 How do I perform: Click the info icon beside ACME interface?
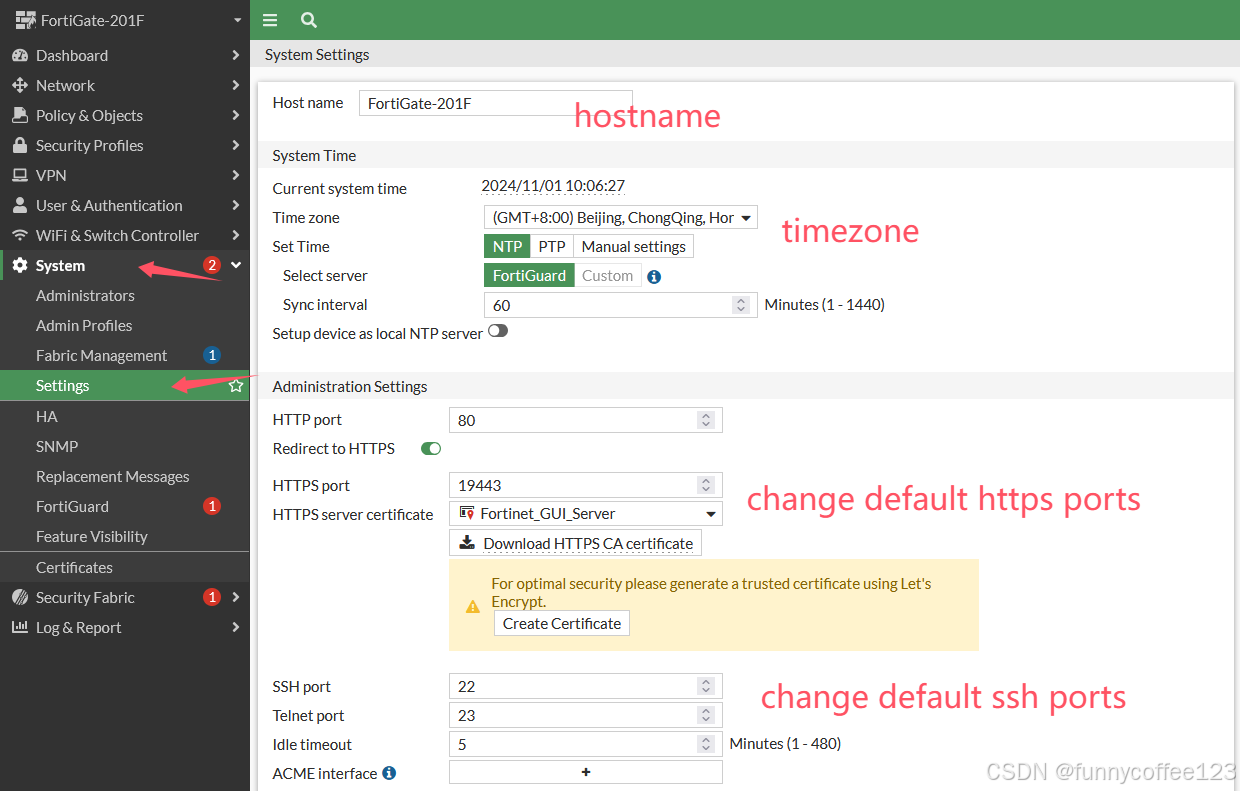click(x=389, y=773)
